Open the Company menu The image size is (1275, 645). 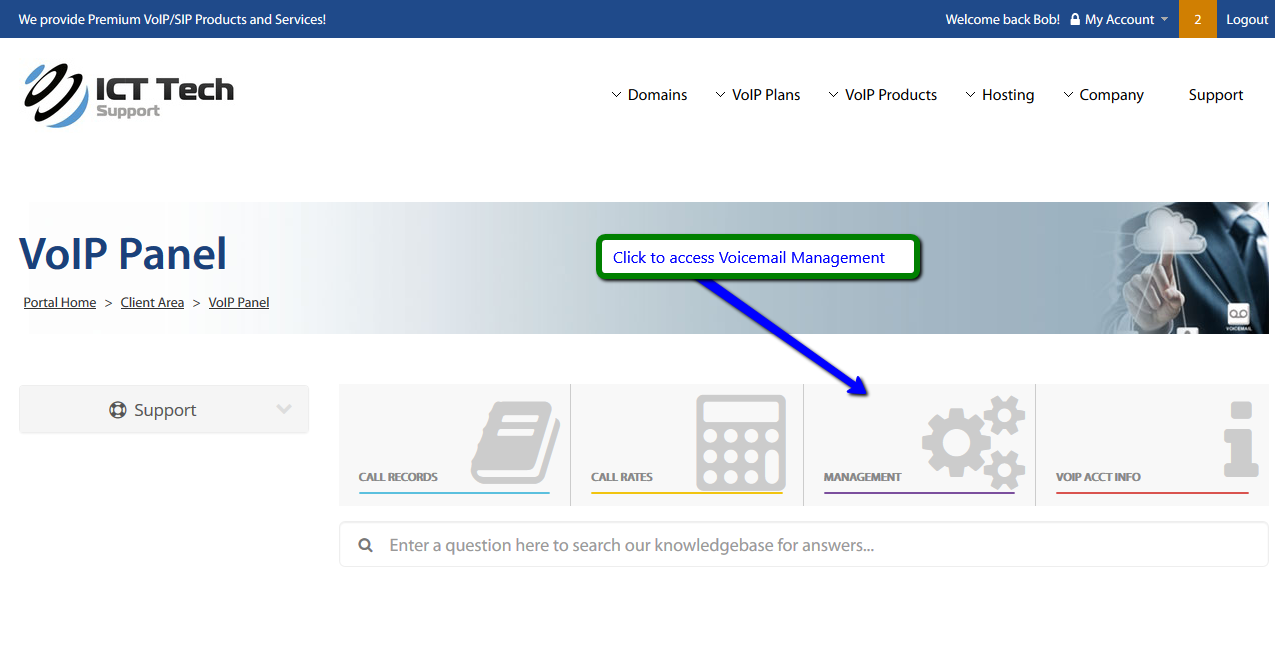1103,95
